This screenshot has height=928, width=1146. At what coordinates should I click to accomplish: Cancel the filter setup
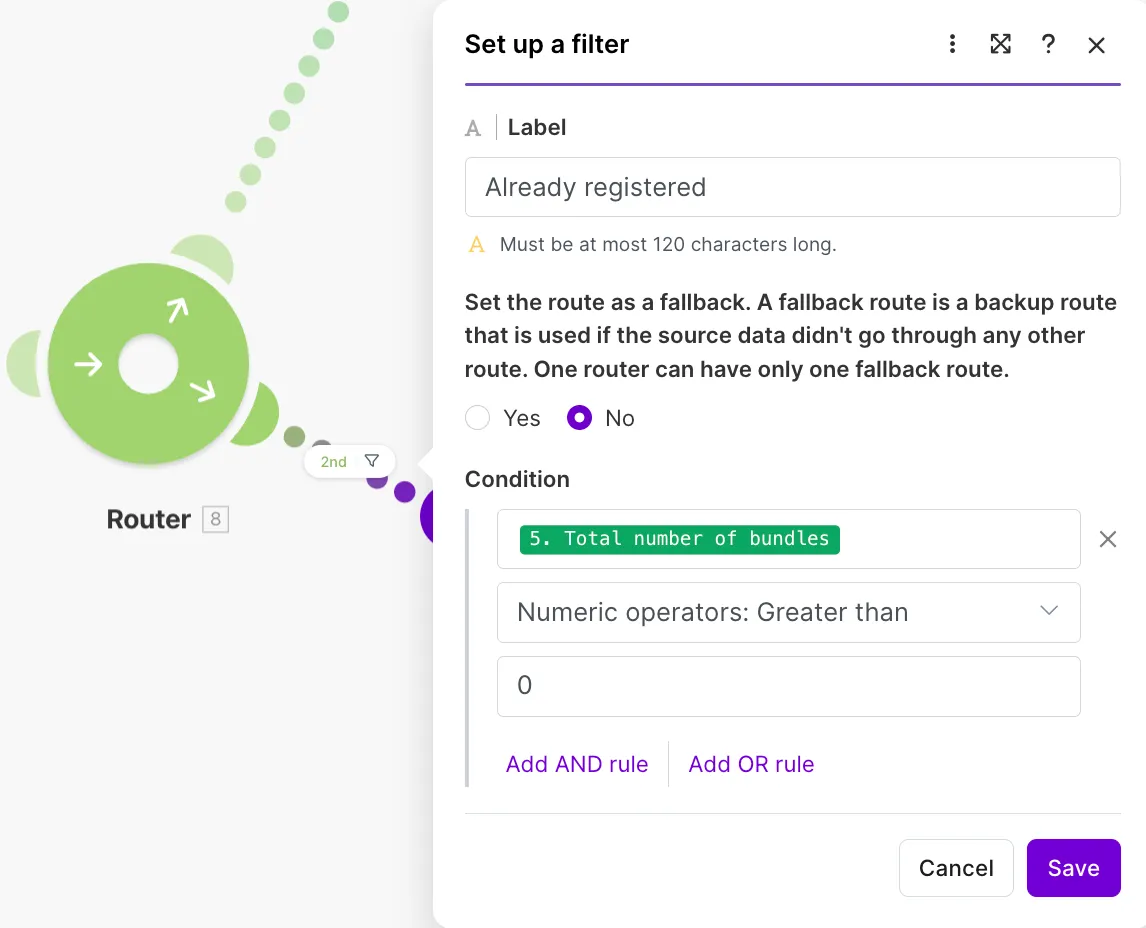click(x=956, y=867)
